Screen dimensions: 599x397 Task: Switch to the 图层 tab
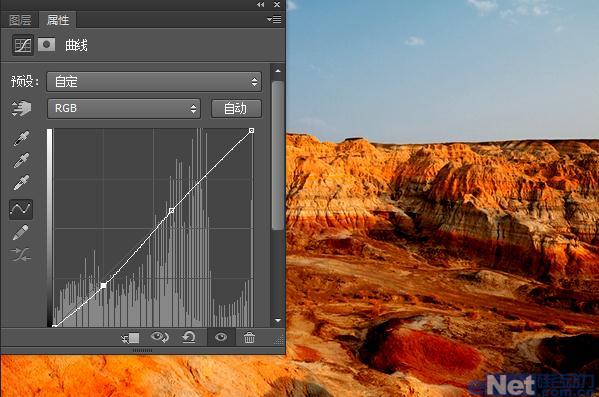click(x=20, y=20)
